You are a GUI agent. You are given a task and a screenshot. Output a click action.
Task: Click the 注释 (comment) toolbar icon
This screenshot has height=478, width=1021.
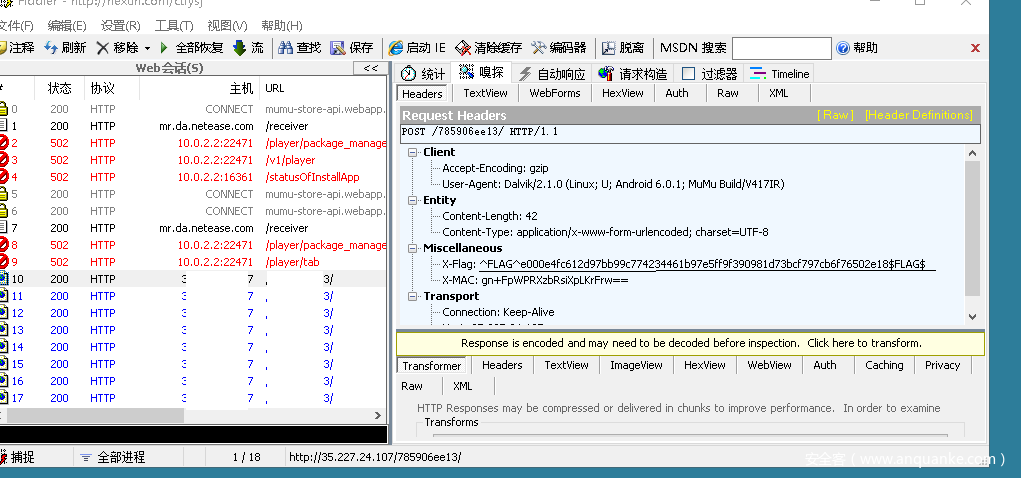4,48
